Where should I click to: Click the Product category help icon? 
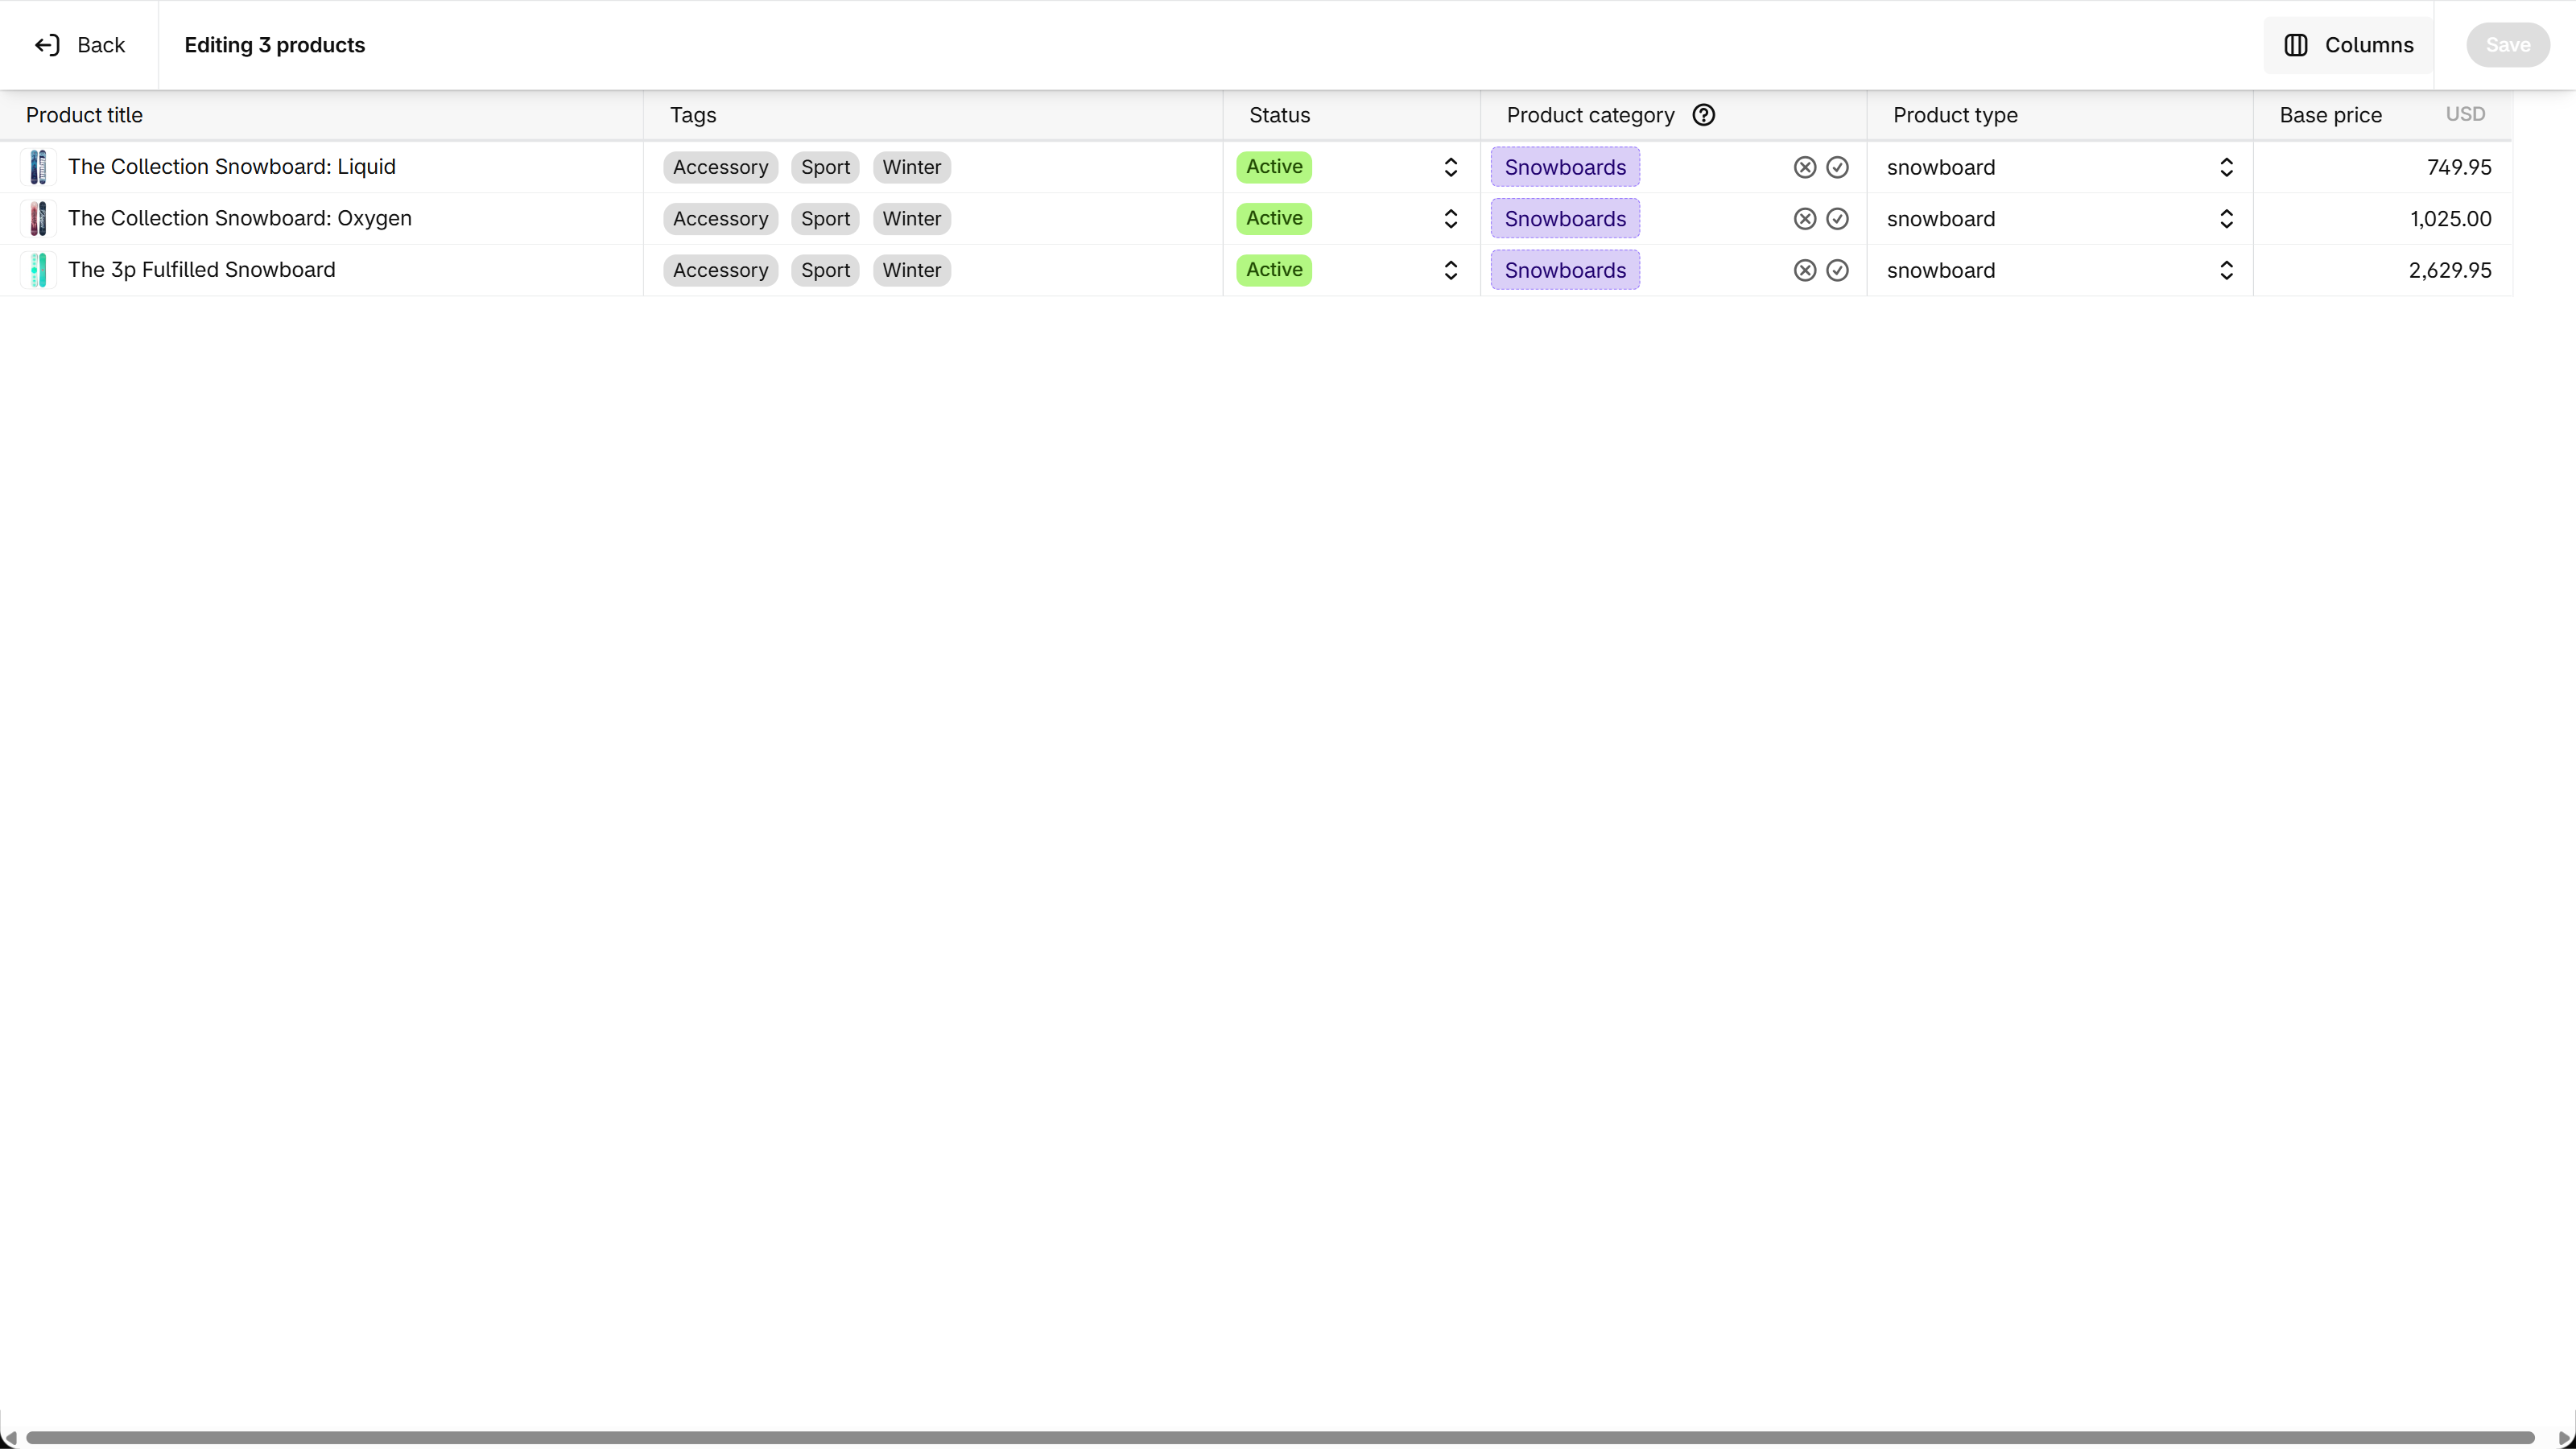click(x=1703, y=115)
